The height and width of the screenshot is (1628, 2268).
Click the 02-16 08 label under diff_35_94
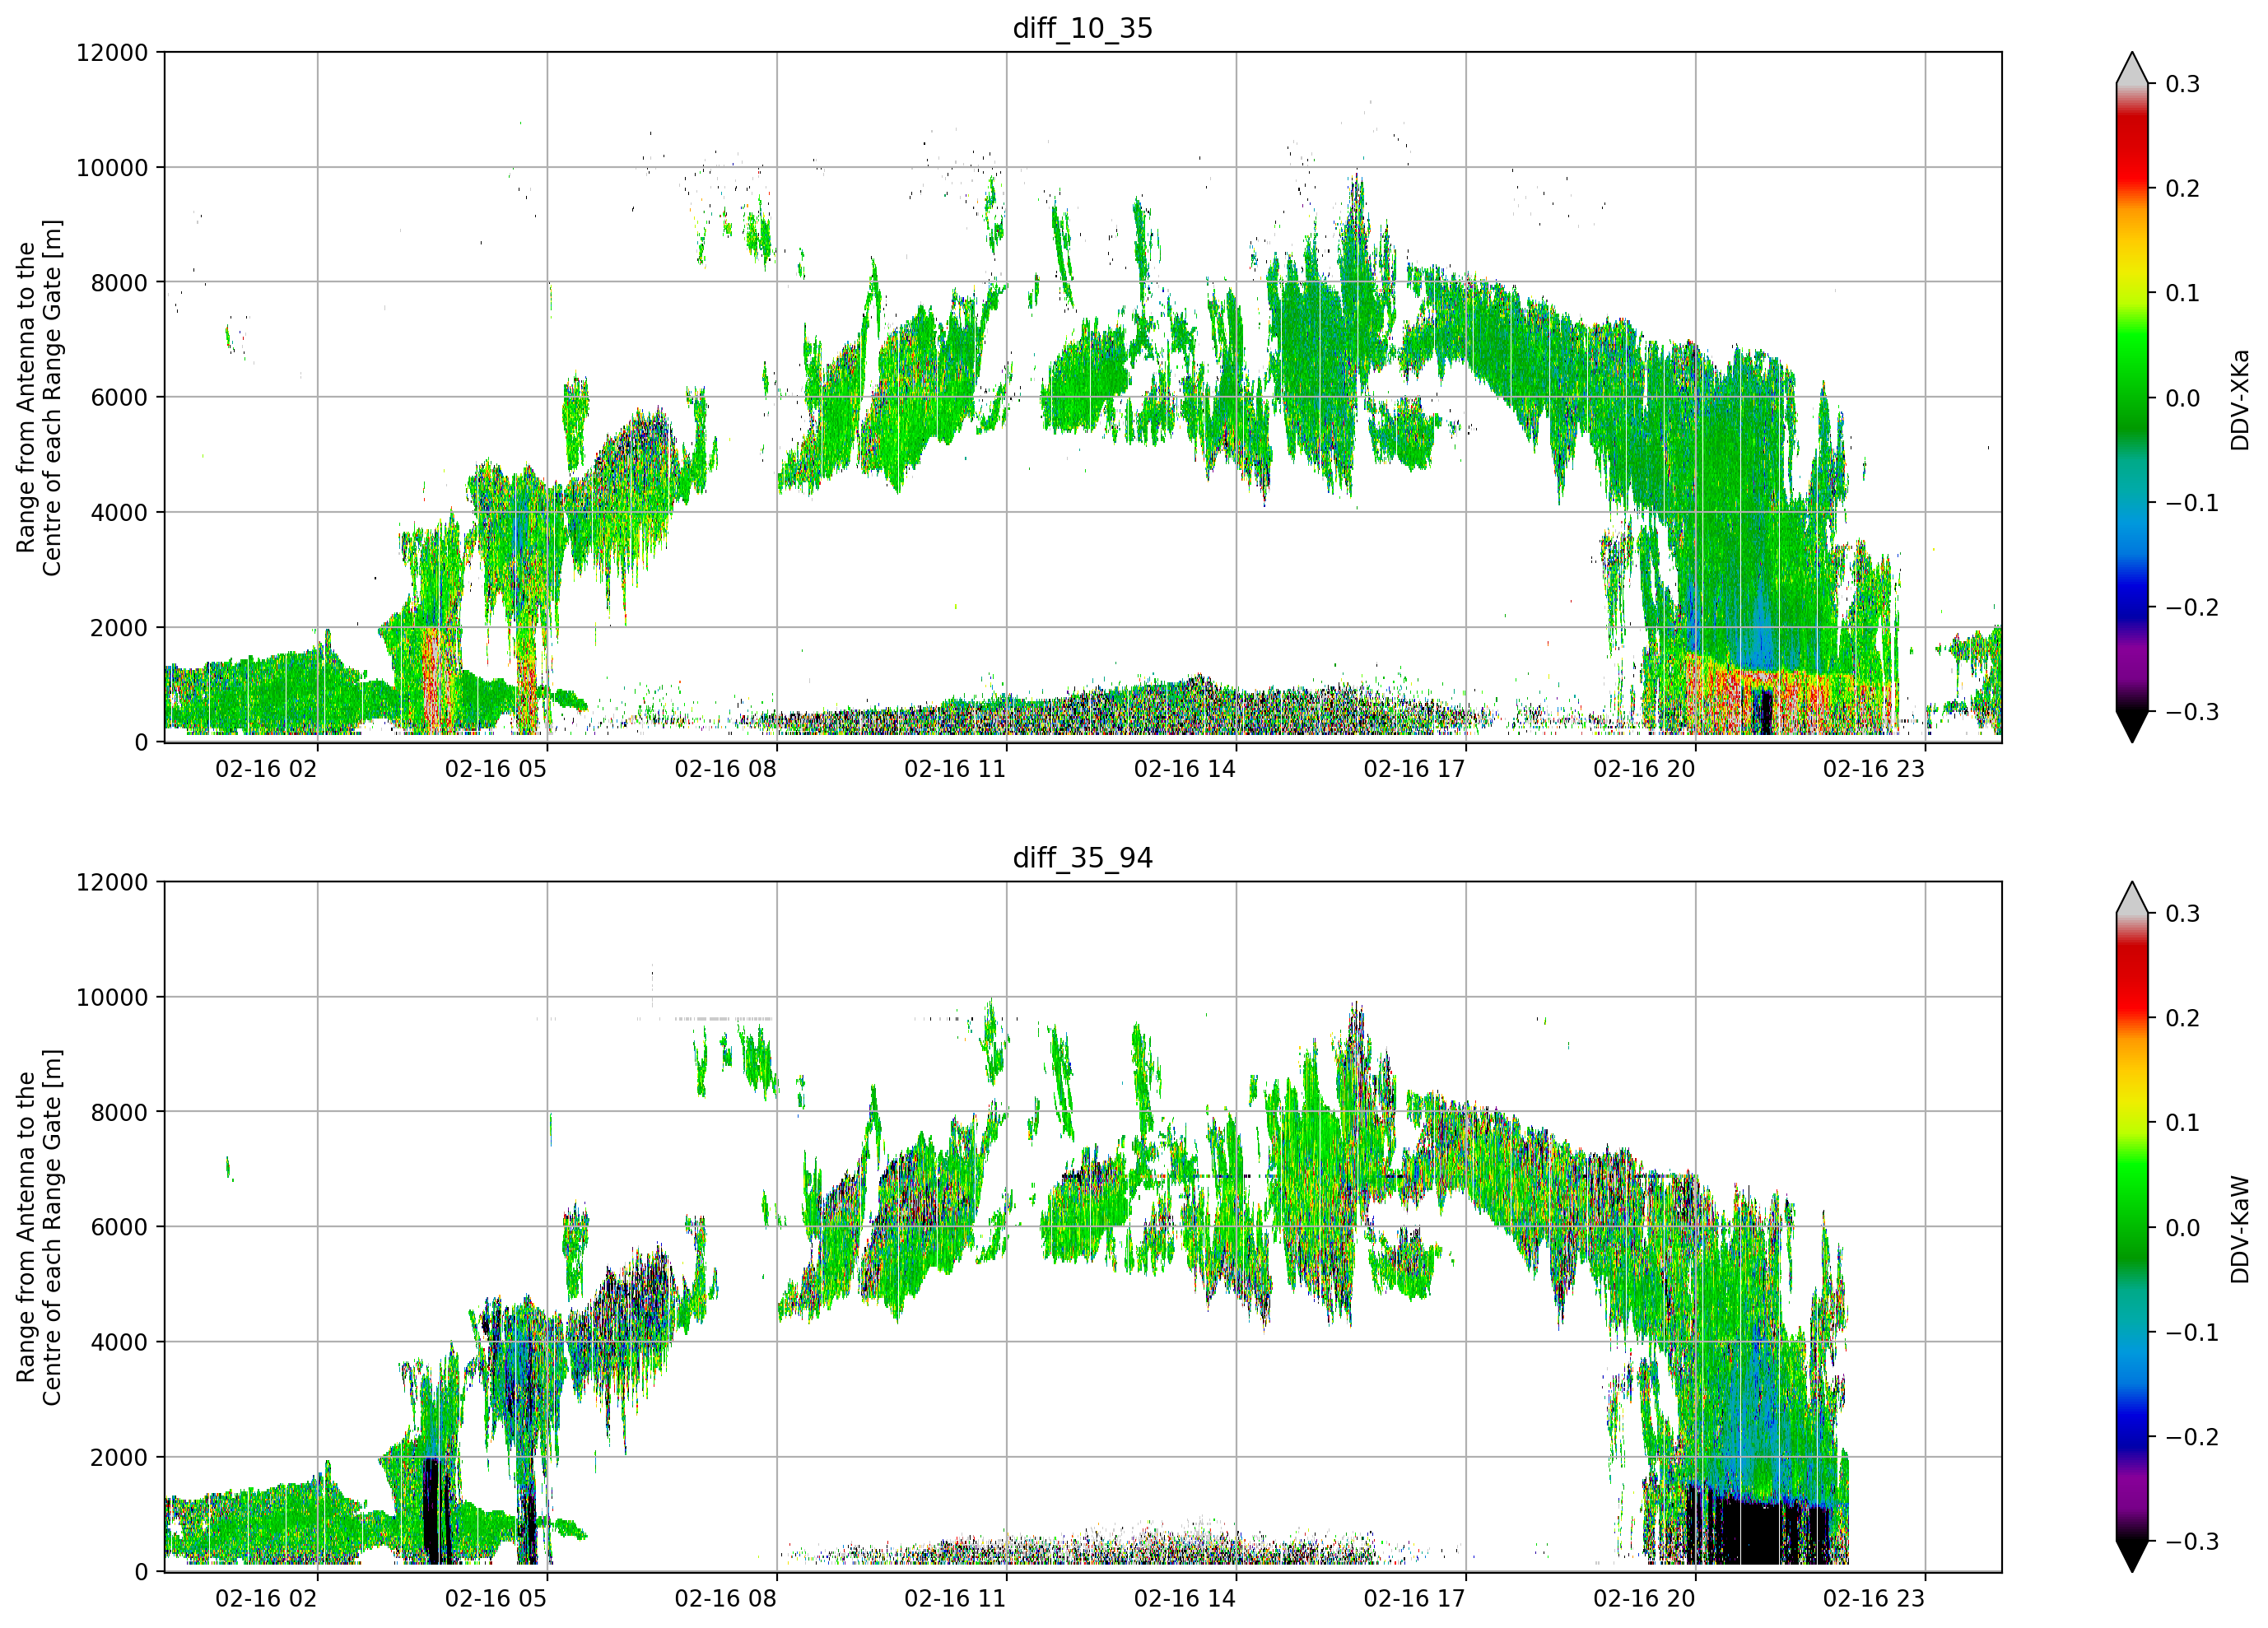[x=725, y=1599]
